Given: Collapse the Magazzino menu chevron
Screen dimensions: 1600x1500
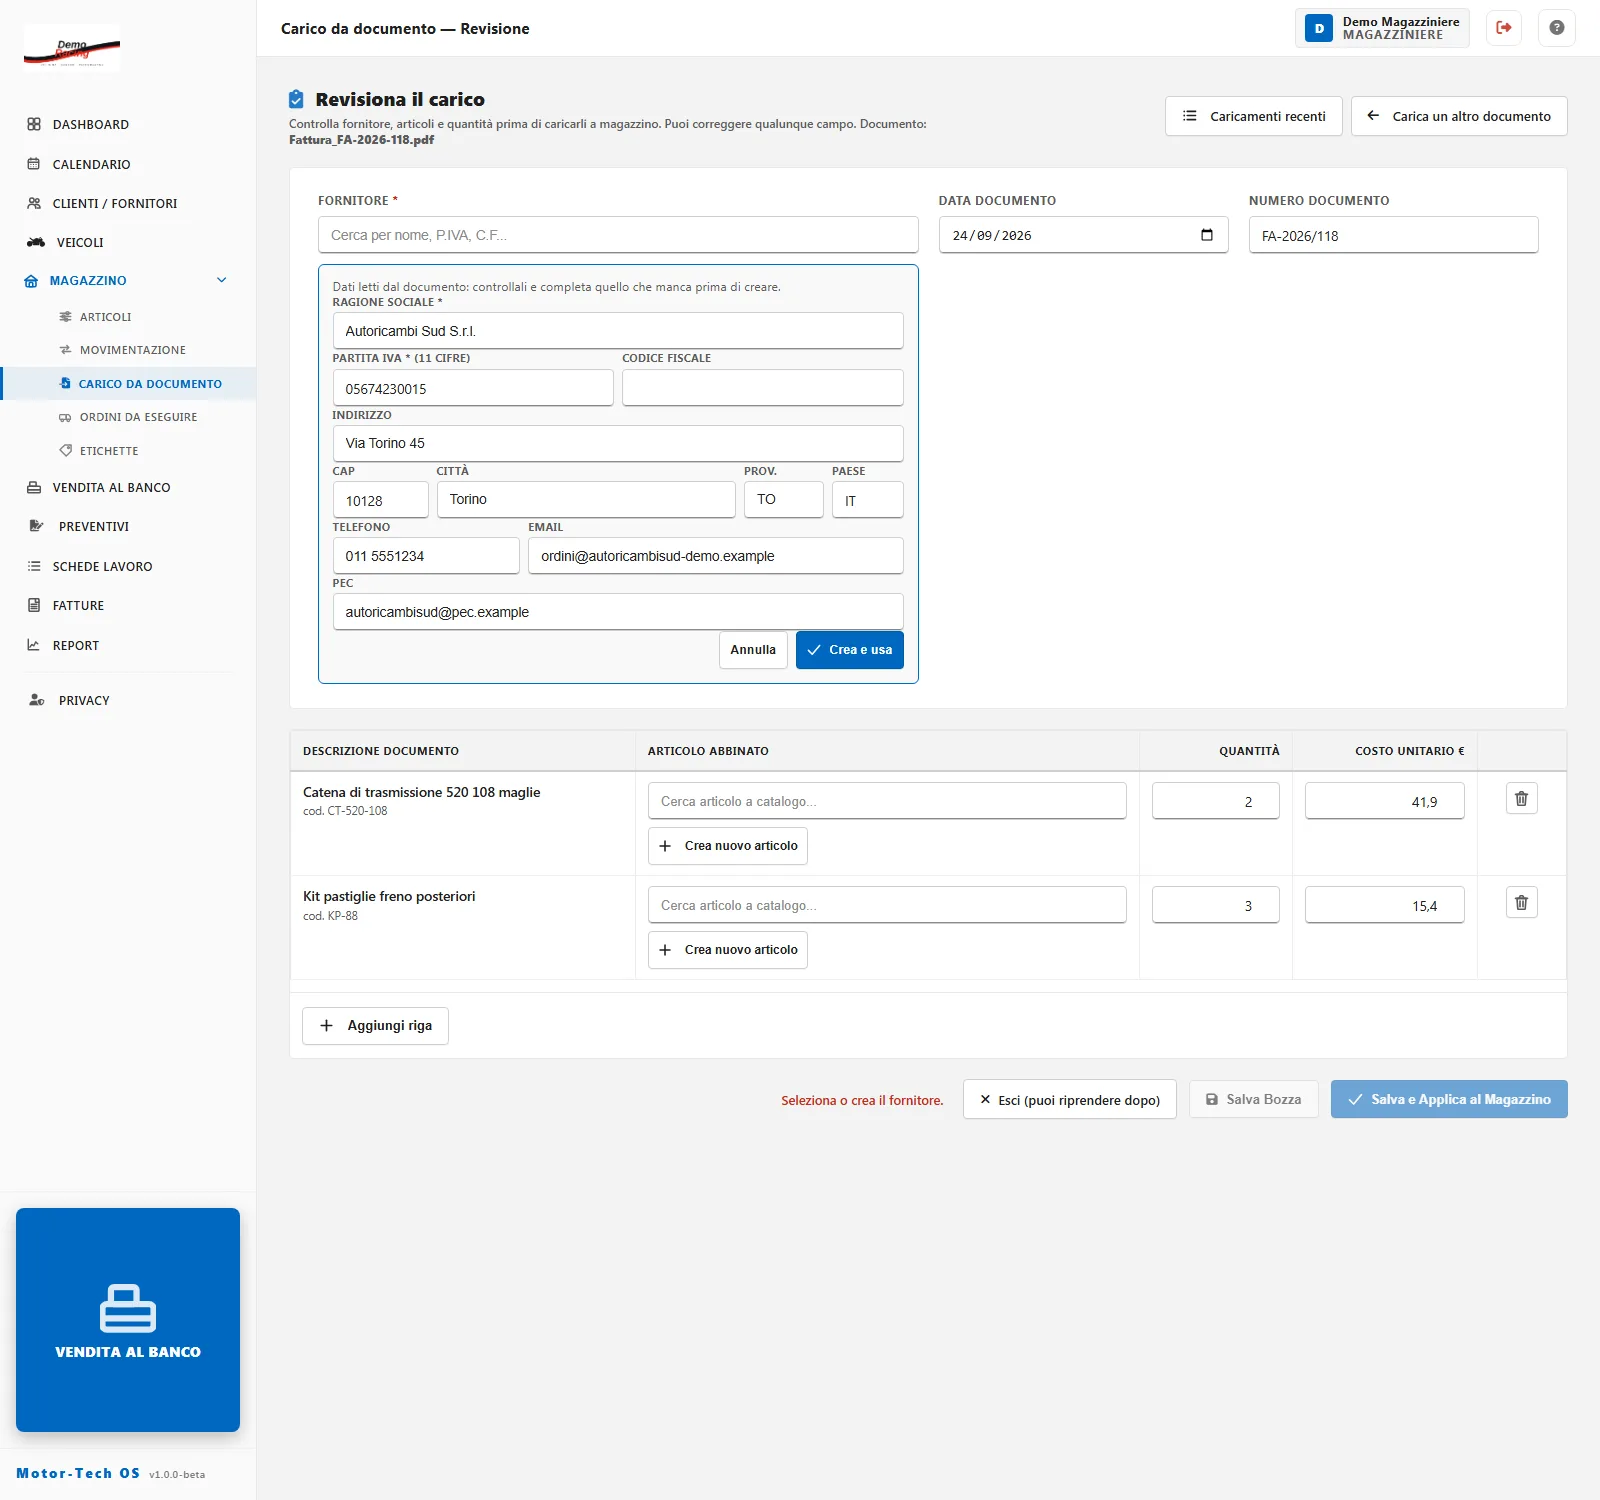Looking at the screenshot, I should 222,281.
